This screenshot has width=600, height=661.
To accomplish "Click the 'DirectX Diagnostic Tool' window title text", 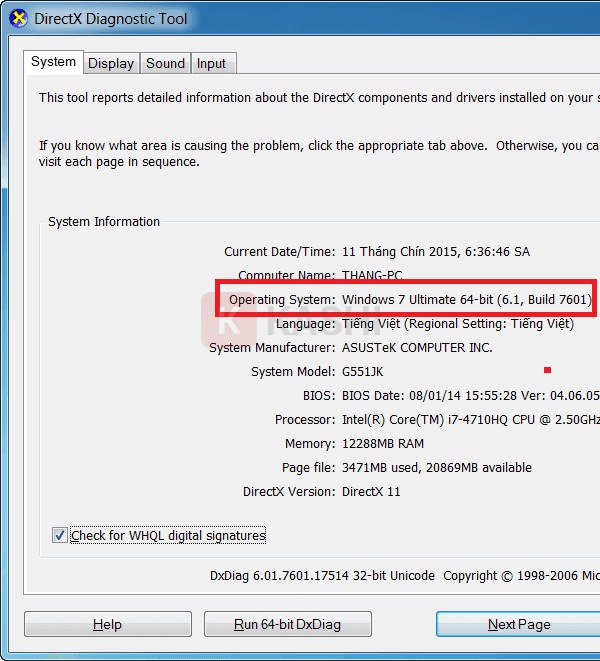I will click(x=110, y=19).
